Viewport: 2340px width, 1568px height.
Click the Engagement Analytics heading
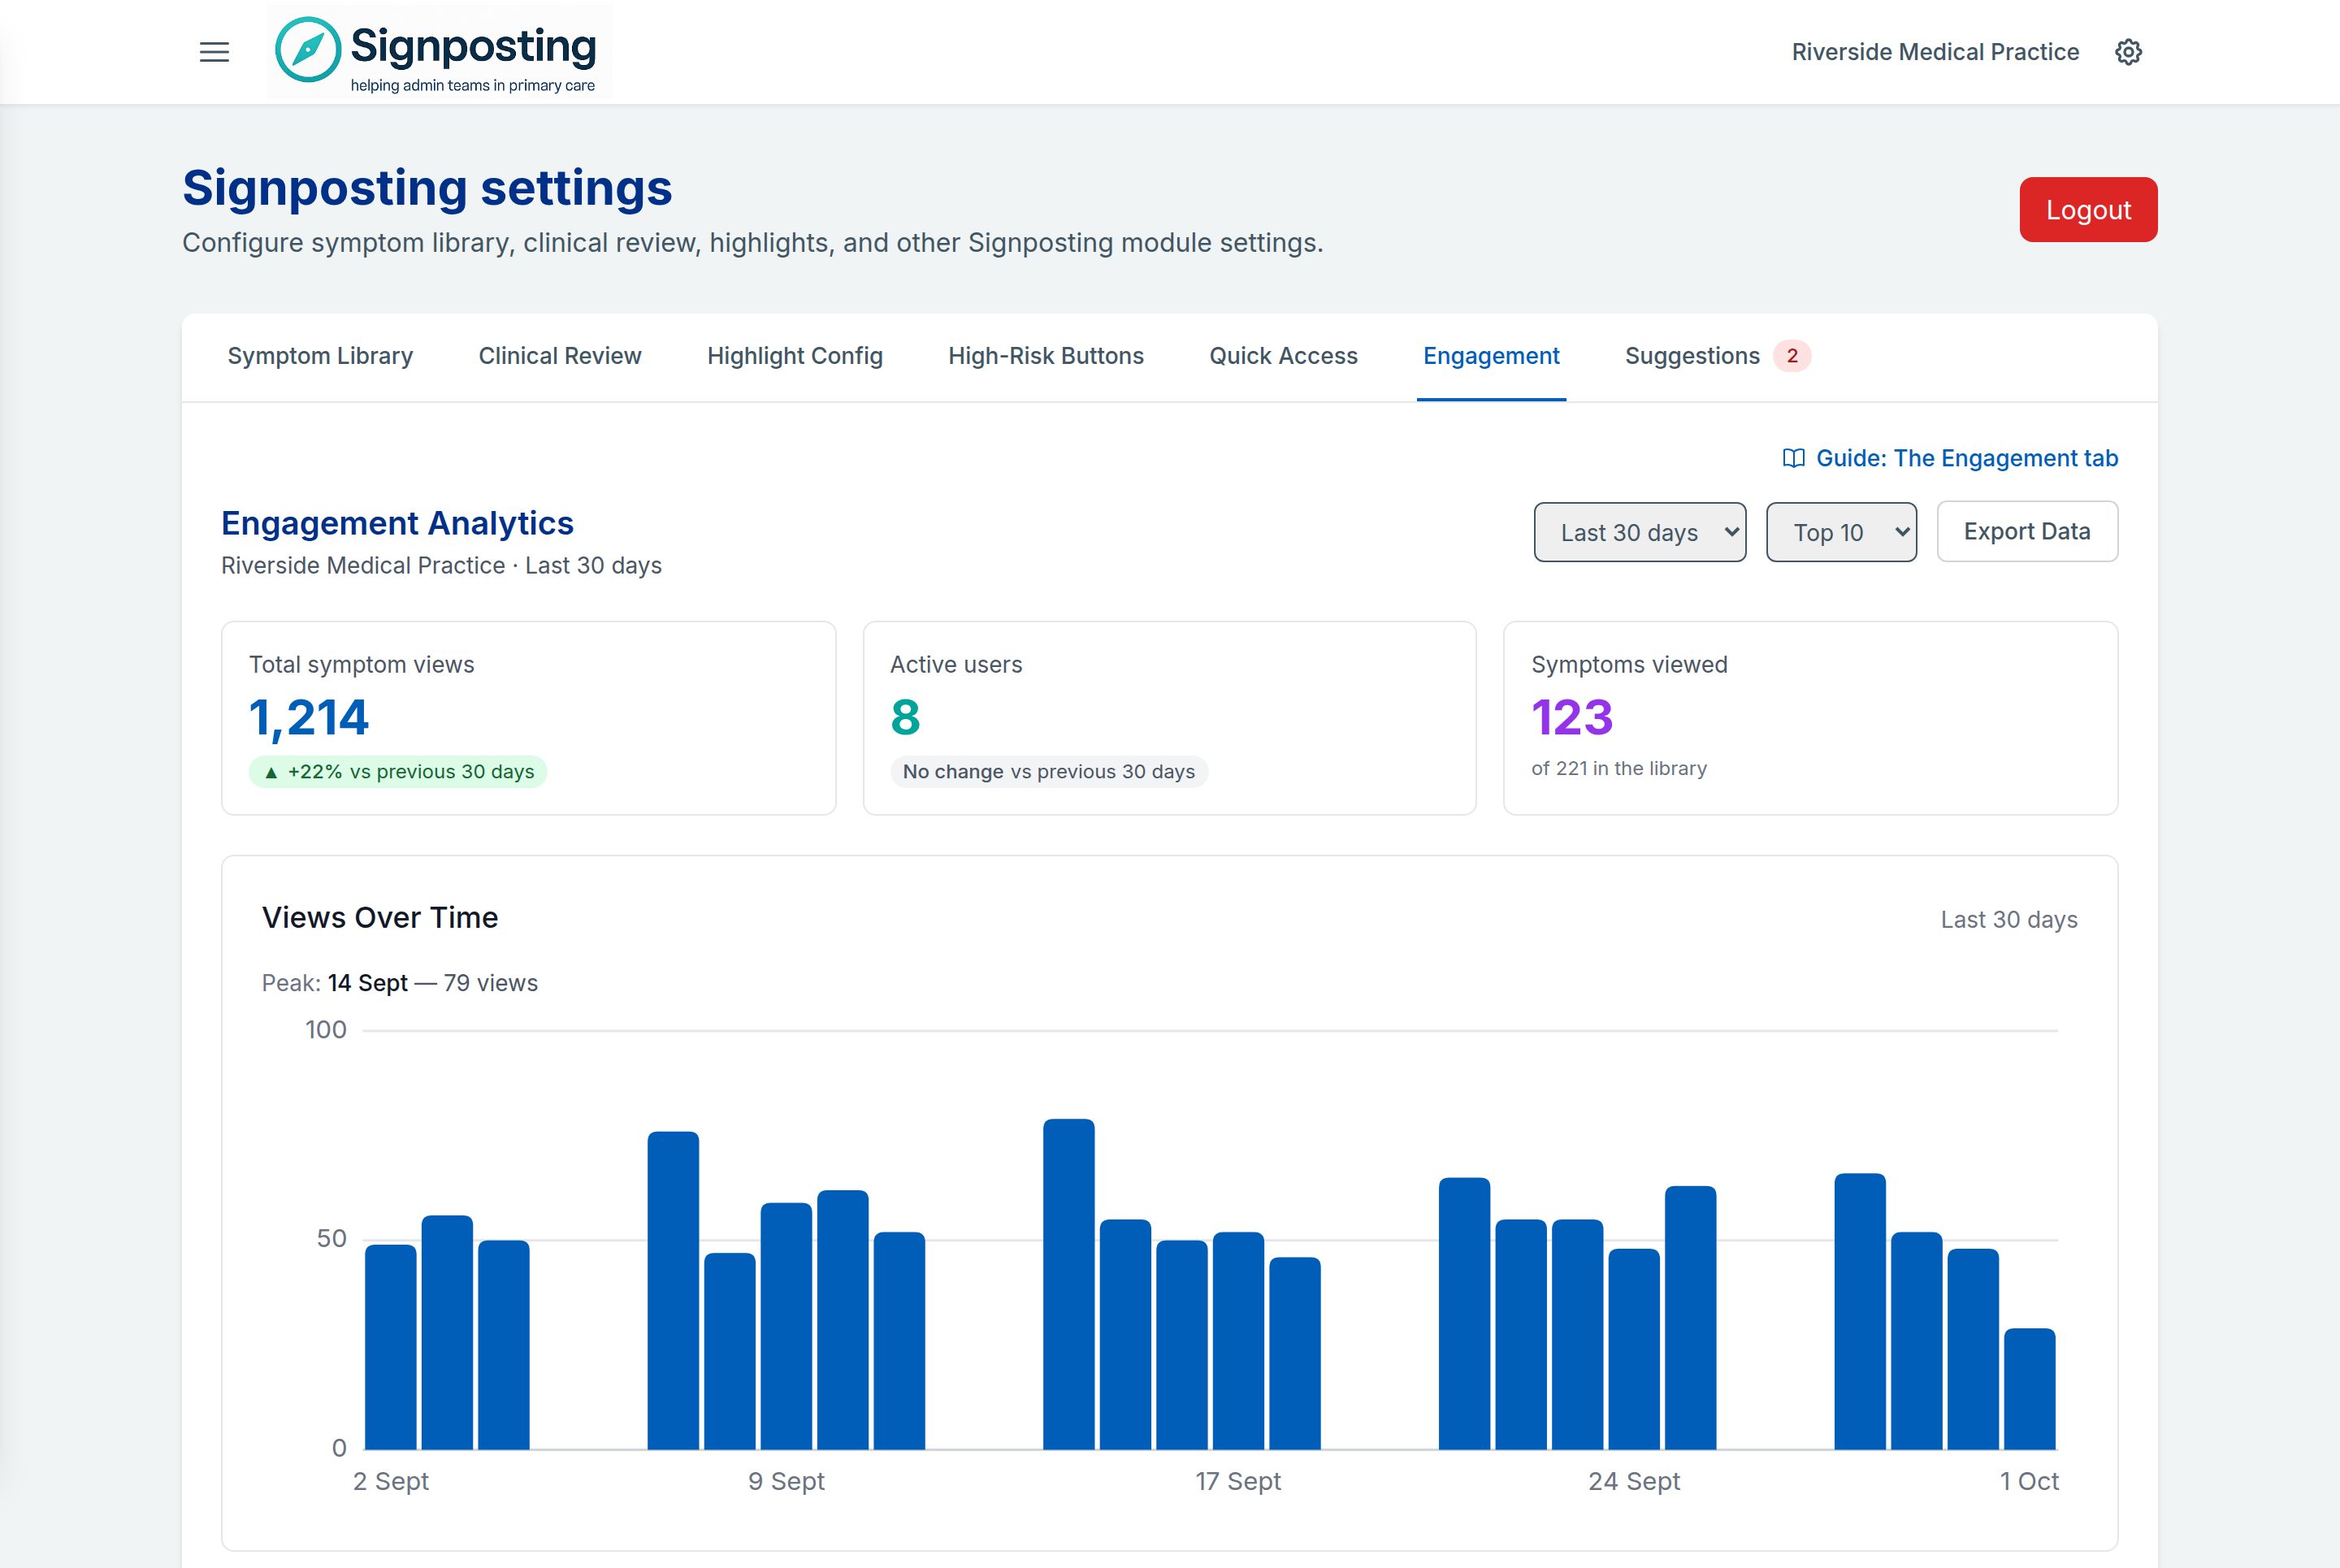pyautogui.click(x=397, y=523)
